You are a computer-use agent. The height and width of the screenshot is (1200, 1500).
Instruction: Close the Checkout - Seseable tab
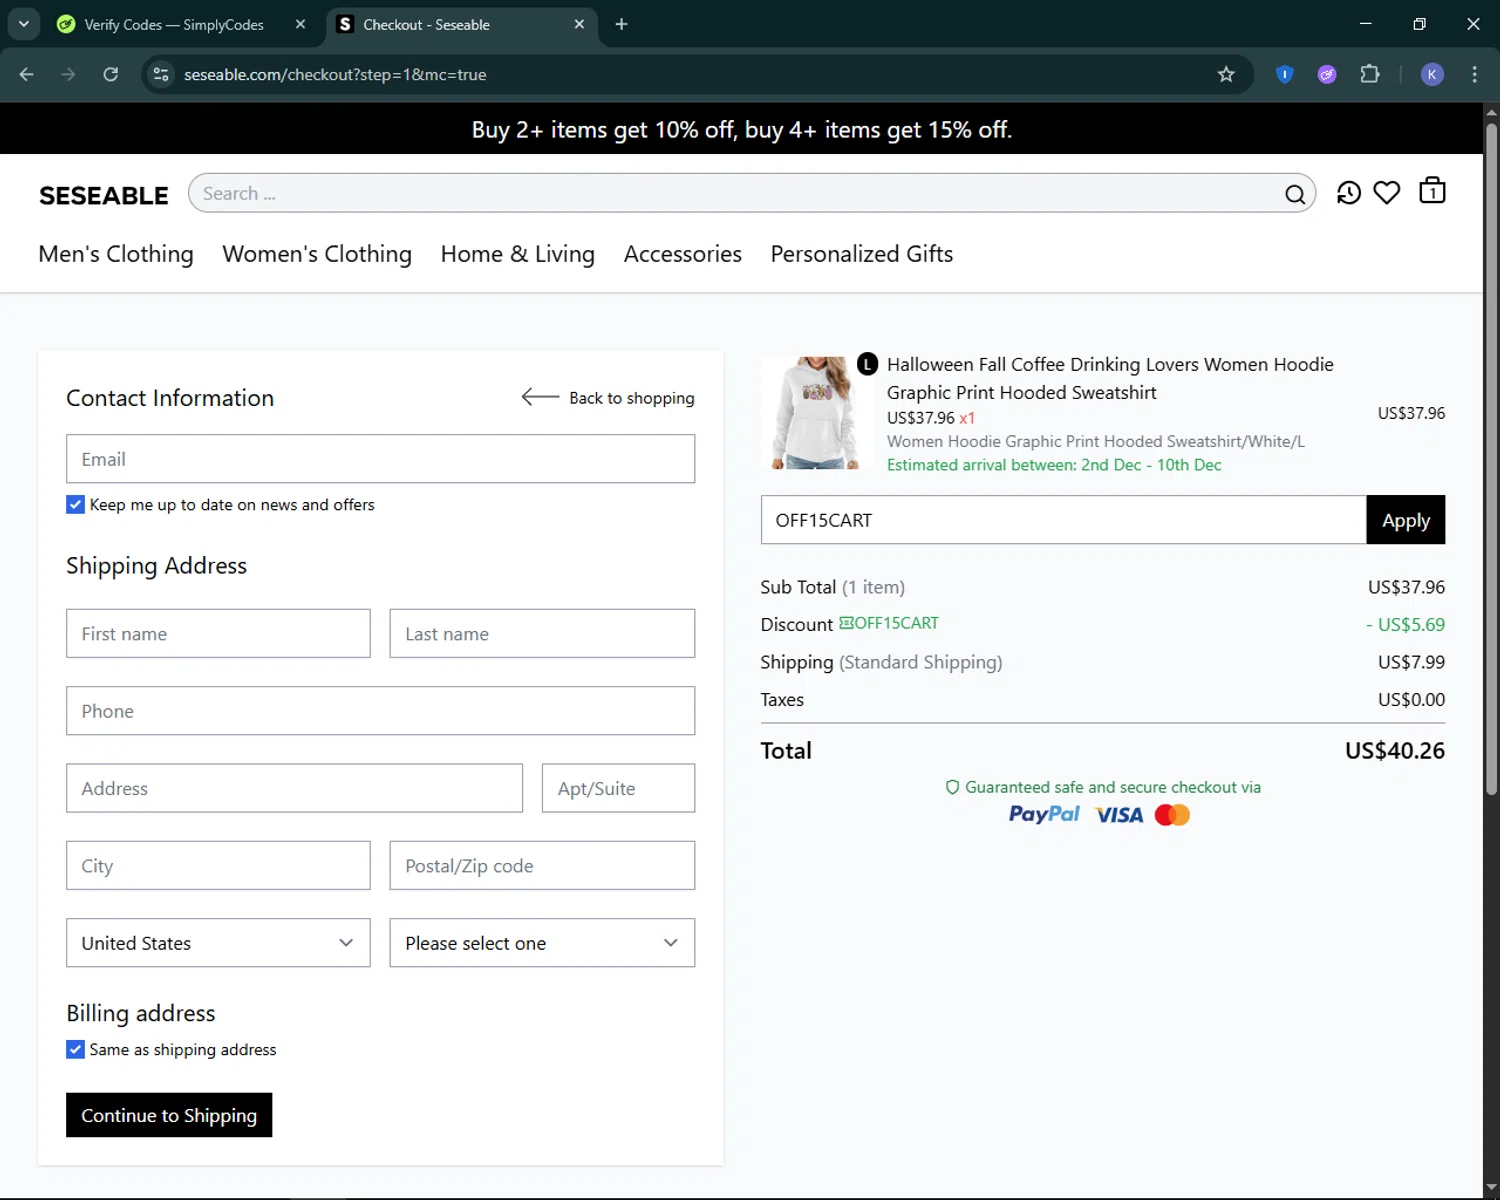579,24
